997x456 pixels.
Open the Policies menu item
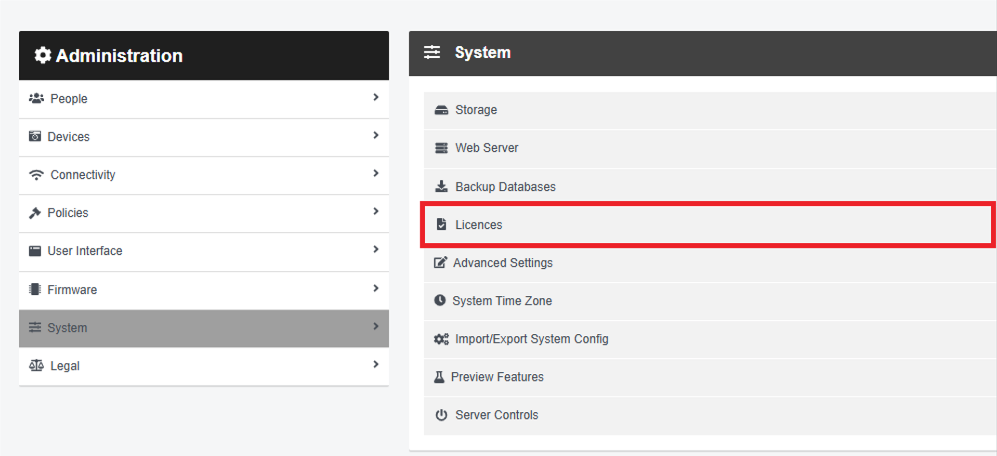coord(204,213)
